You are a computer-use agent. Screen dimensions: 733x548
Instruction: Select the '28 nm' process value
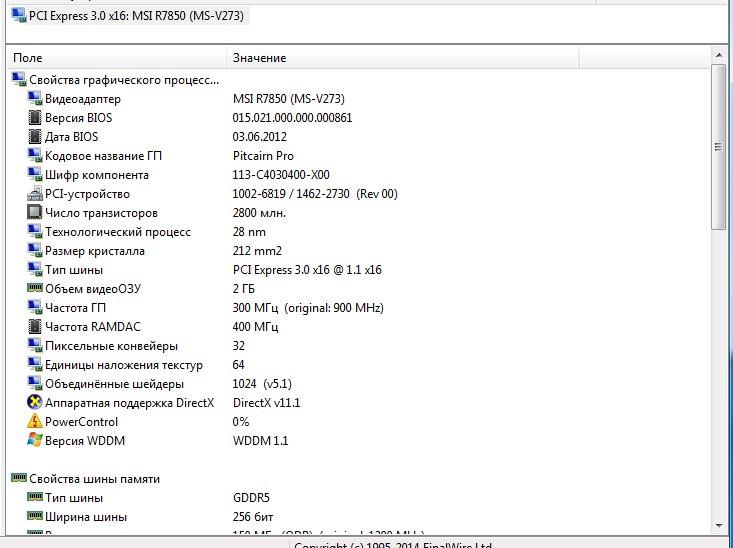pyautogui.click(x=249, y=232)
